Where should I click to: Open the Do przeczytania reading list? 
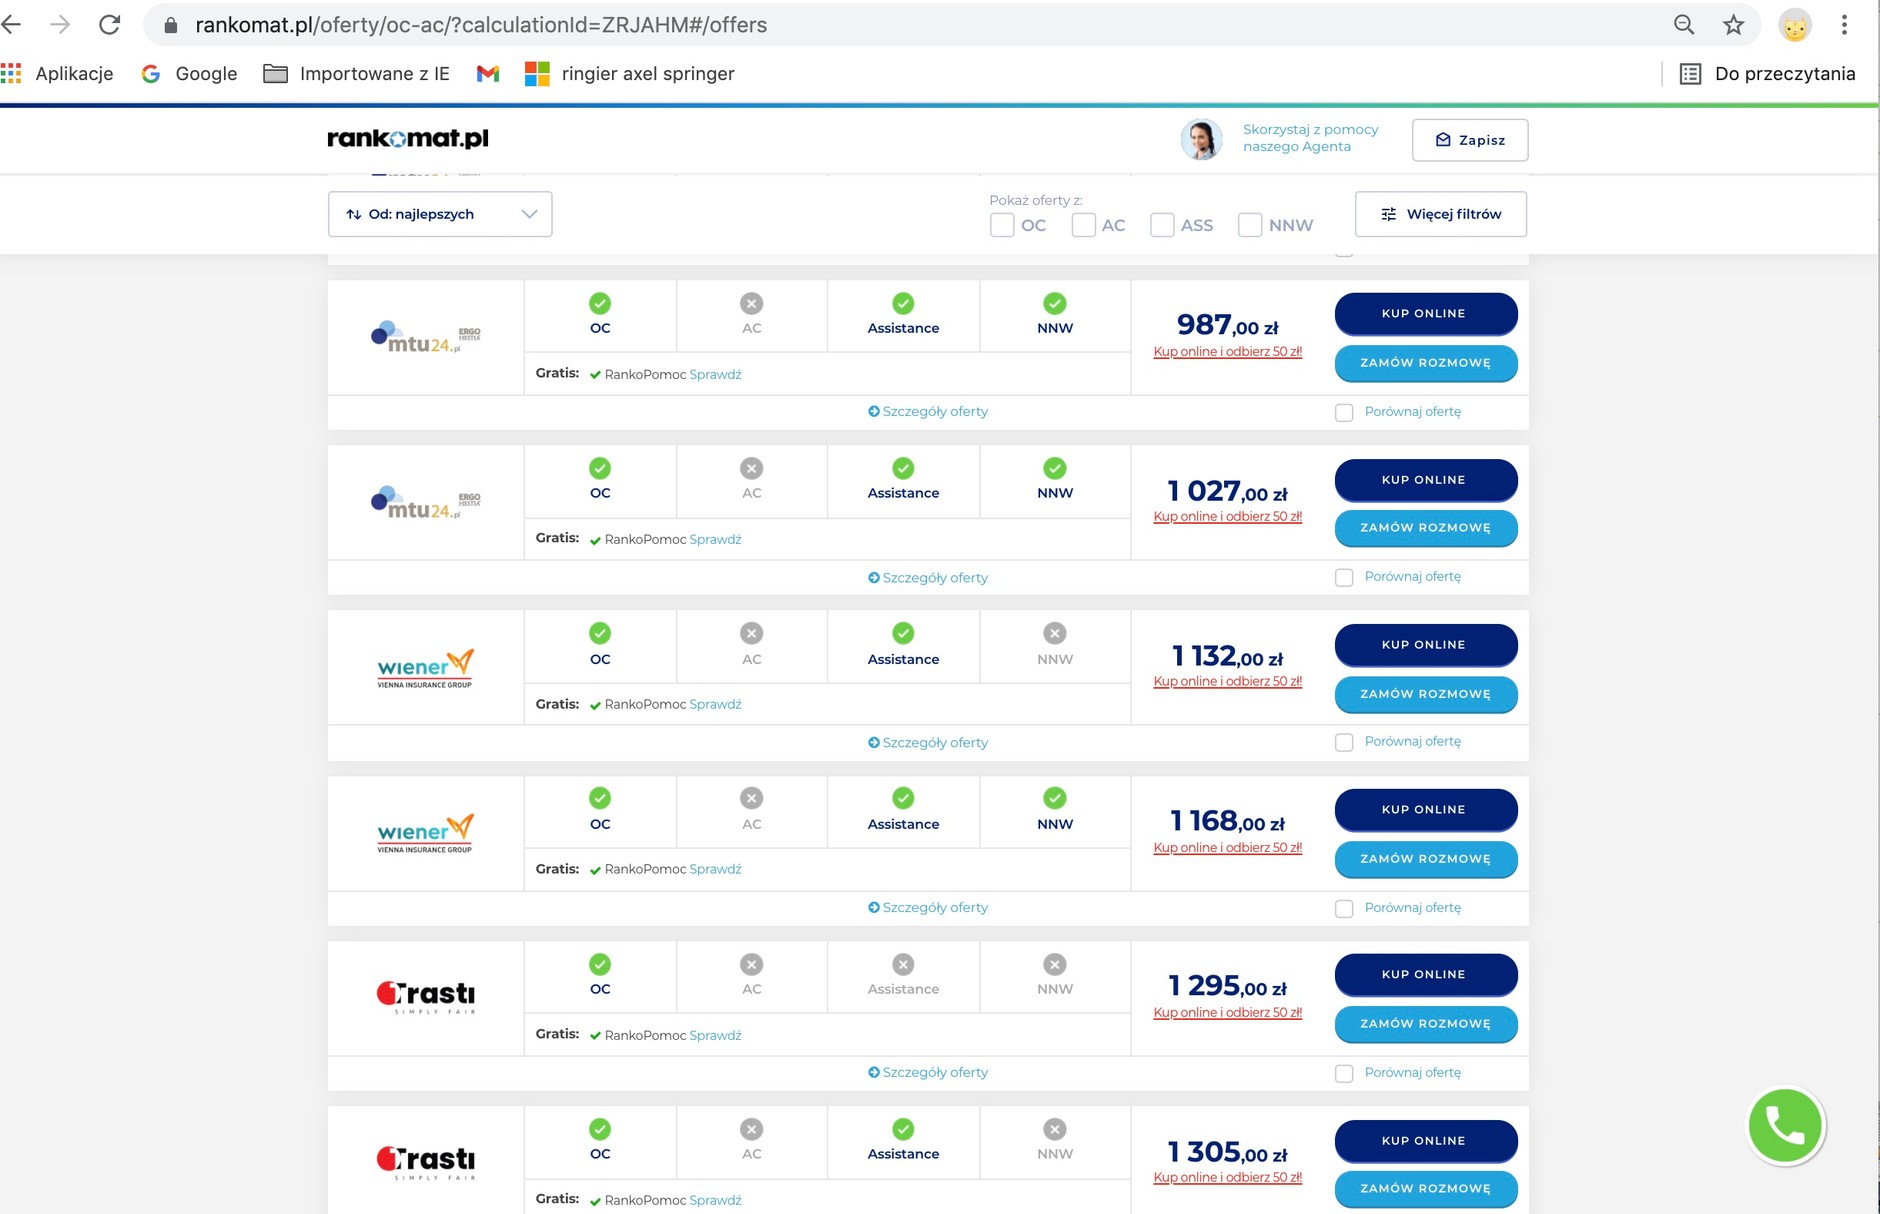coord(1767,74)
